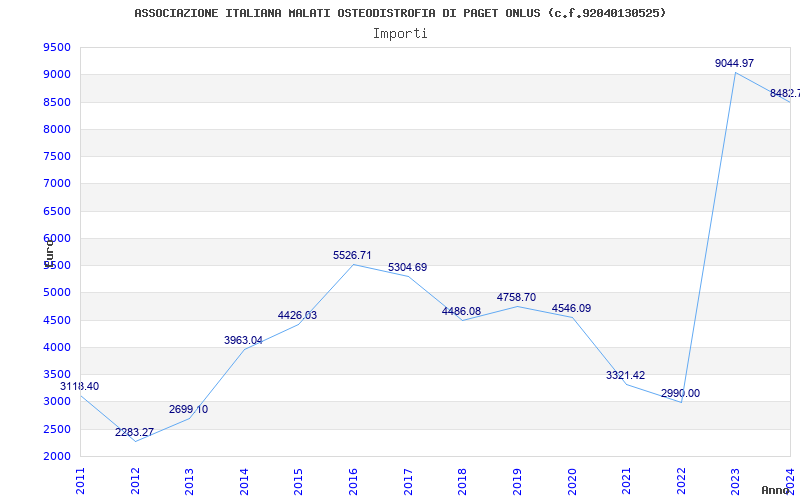Select the 3321.42 data label for 2021
This screenshot has height=500, width=800.
click(x=626, y=375)
